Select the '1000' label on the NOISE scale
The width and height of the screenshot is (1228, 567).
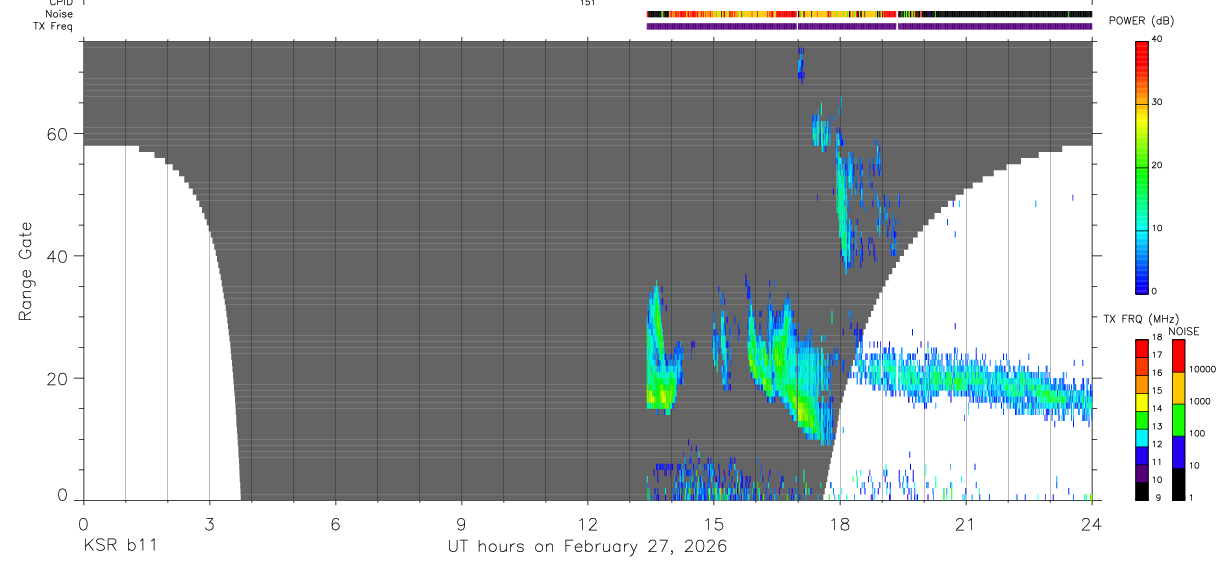tap(1199, 401)
